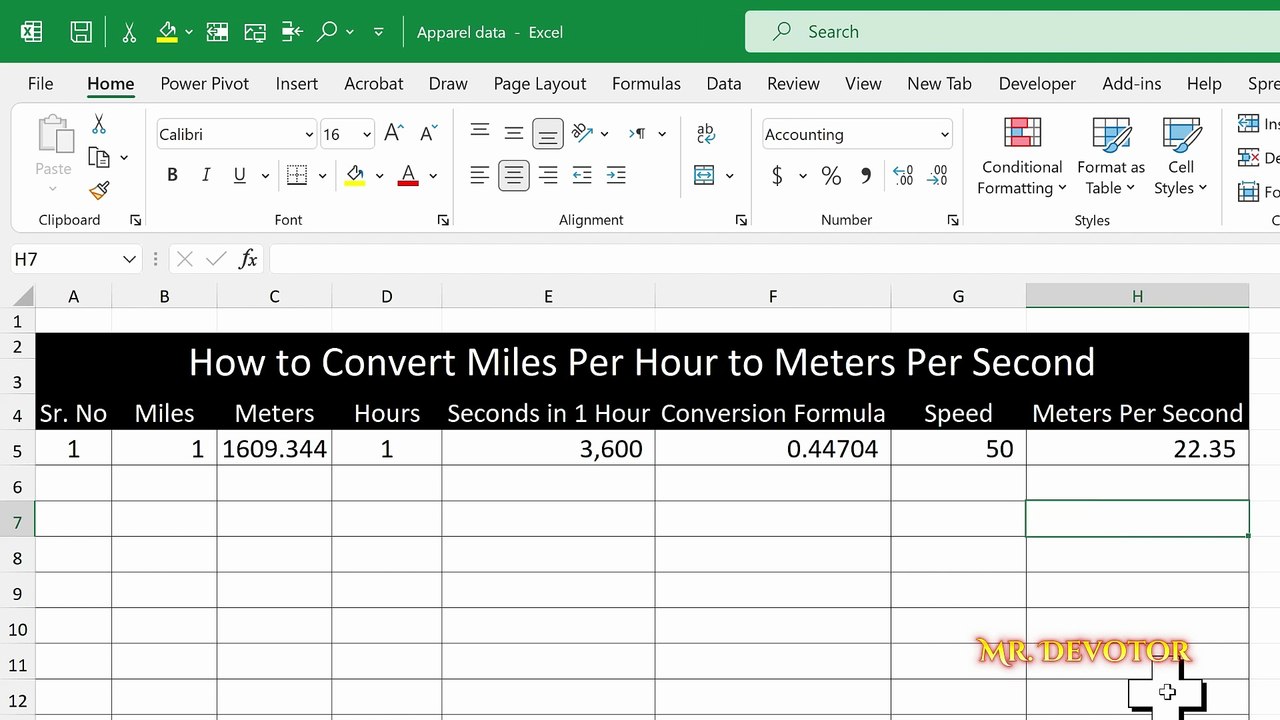Apply red Font Color
The width and height of the screenshot is (1280, 720).
[x=408, y=176]
